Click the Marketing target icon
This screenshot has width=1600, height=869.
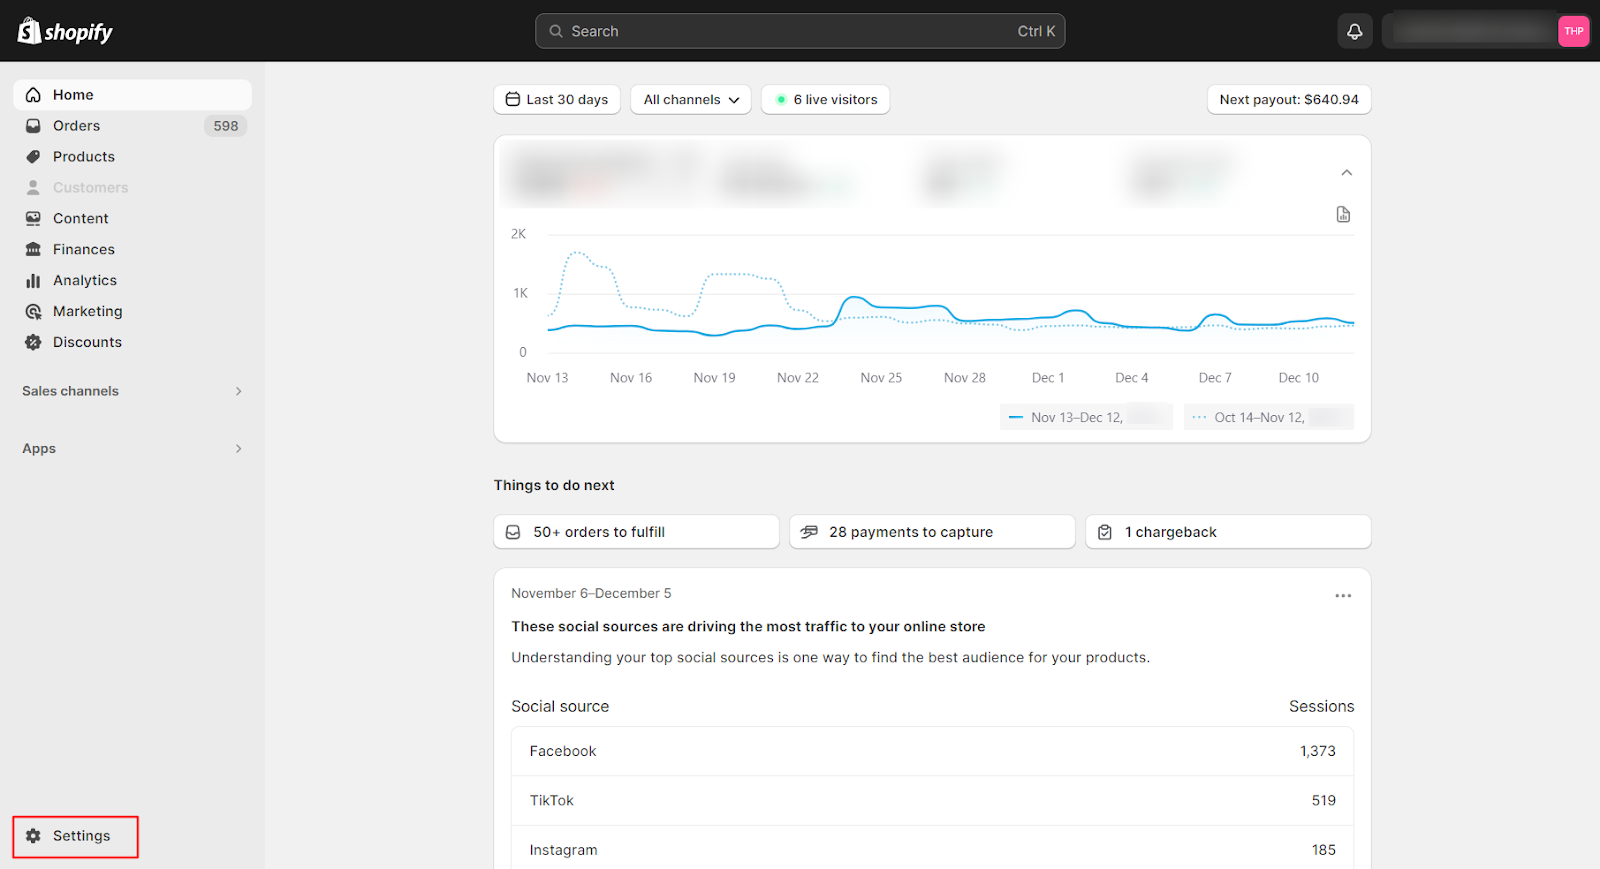(x=33, y=312)
